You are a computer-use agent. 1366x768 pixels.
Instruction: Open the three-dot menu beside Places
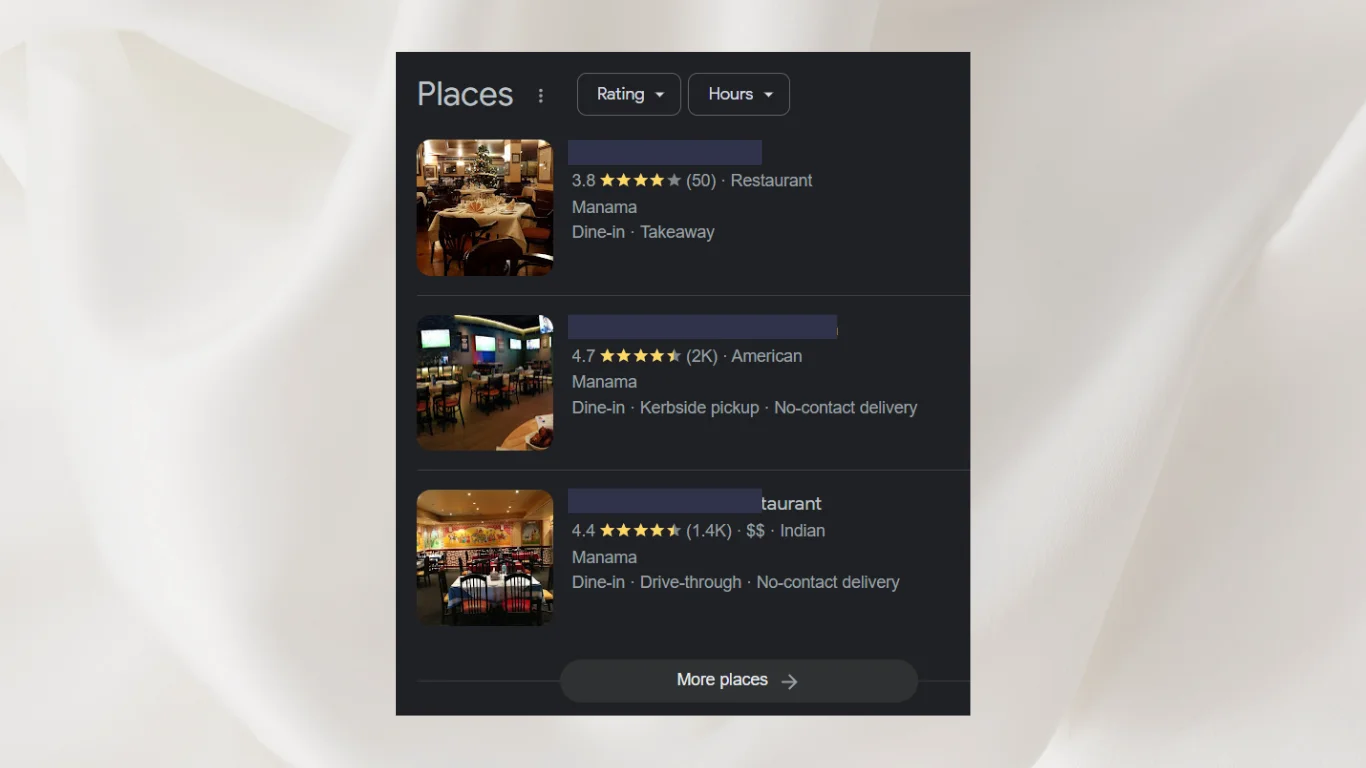pos(541,95)
